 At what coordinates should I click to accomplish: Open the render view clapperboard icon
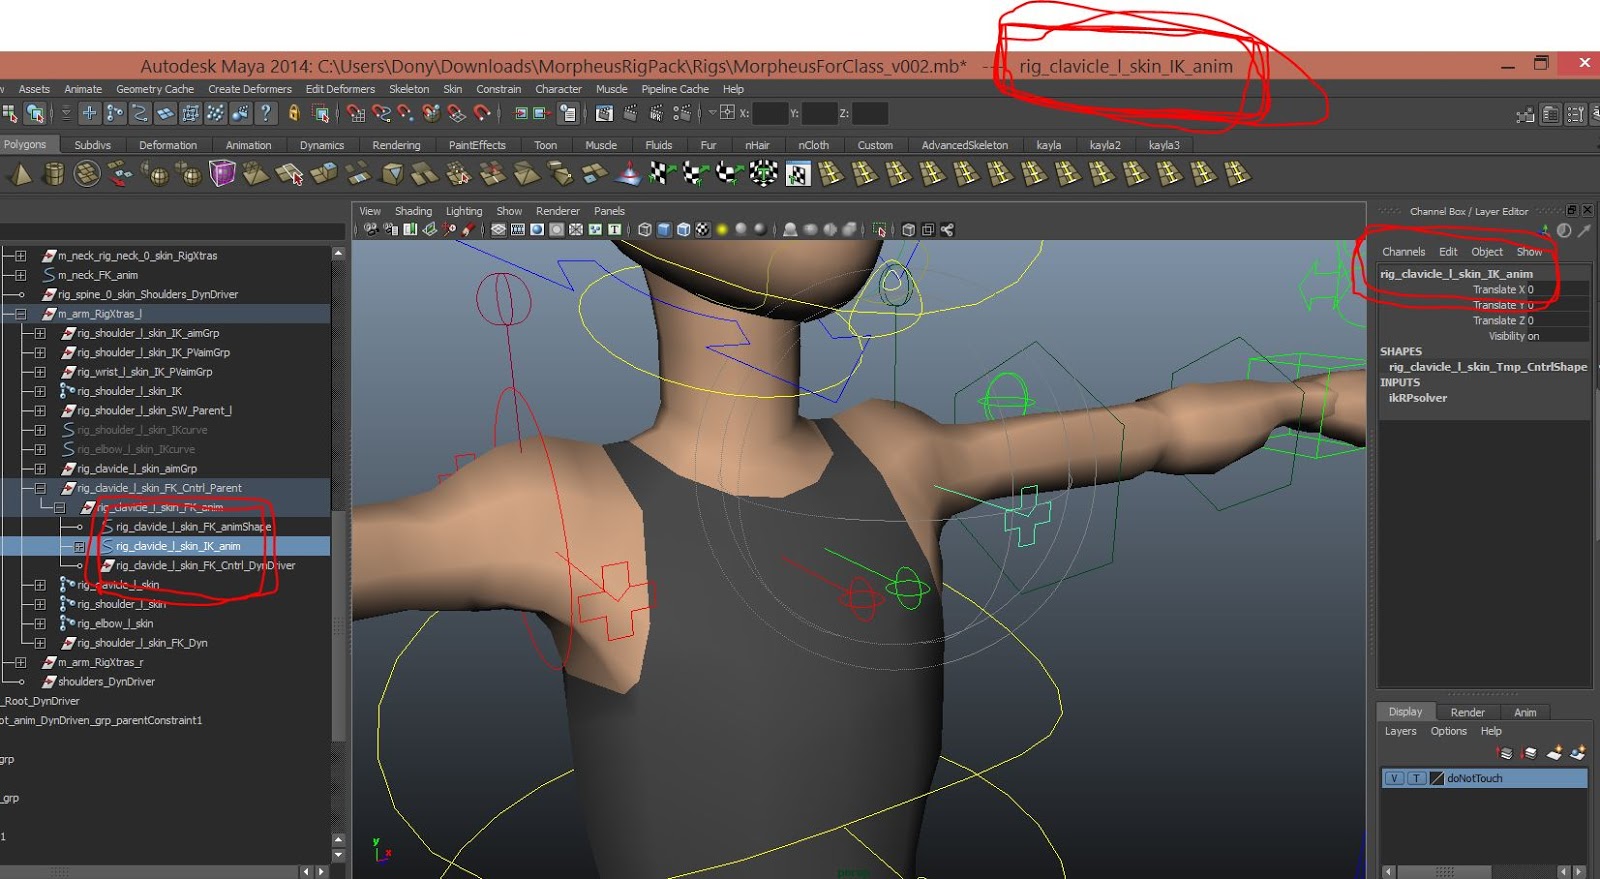pos(604,114)
